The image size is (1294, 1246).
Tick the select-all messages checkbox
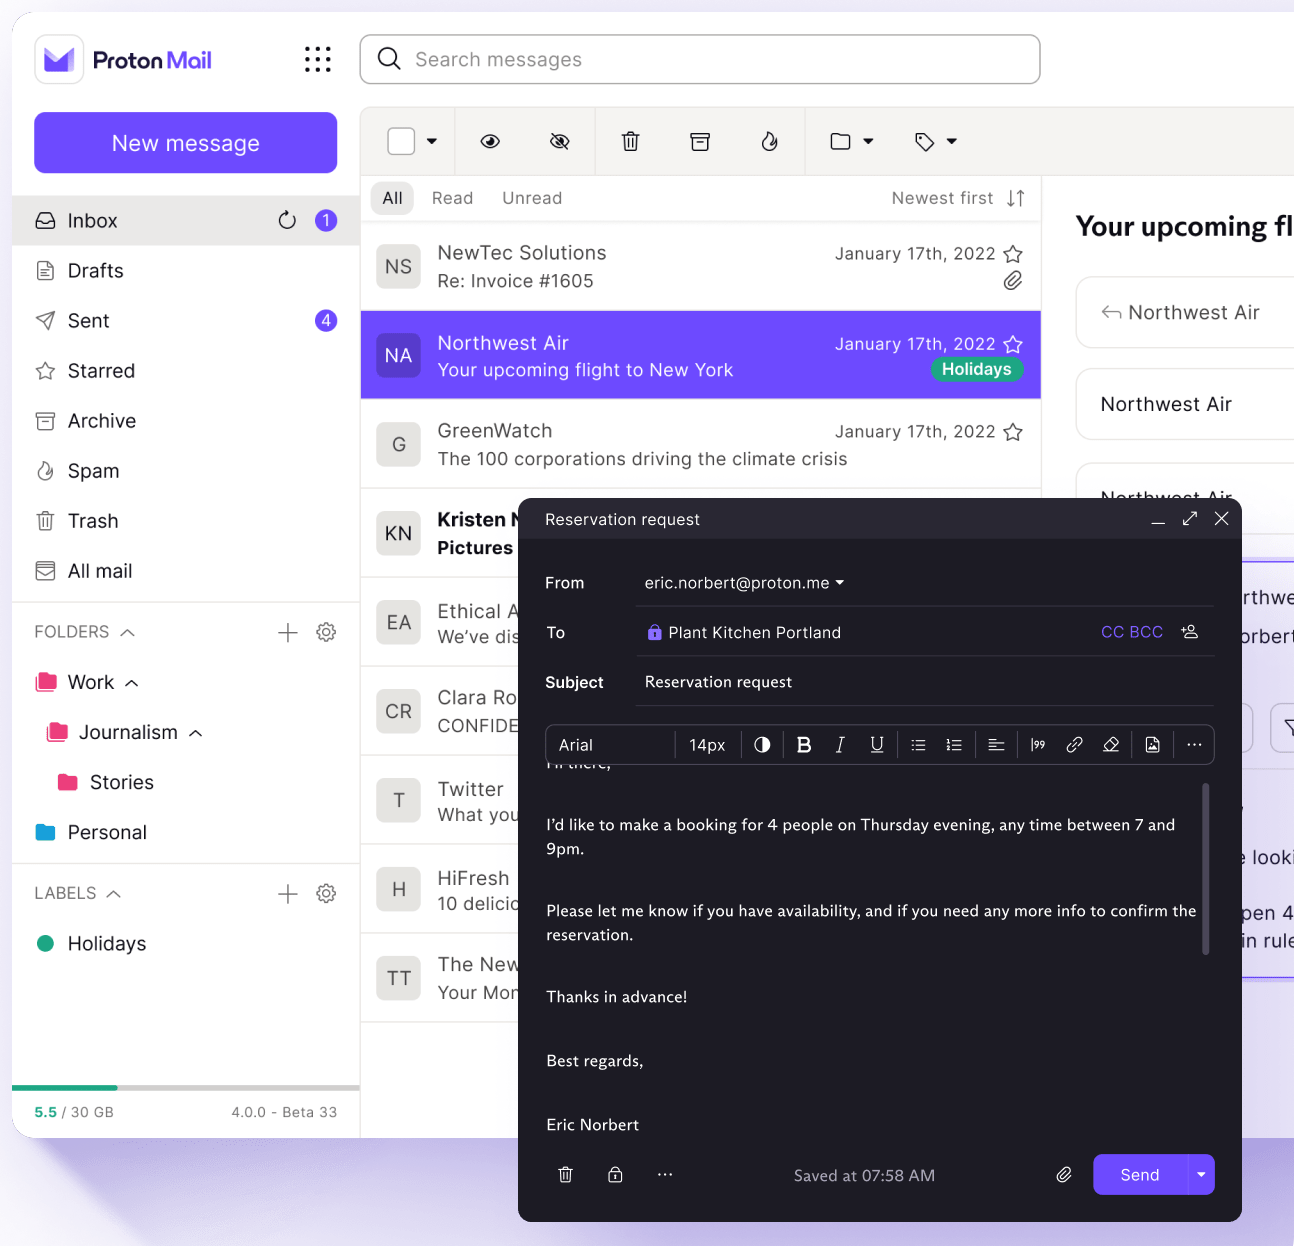click(401, 141)
